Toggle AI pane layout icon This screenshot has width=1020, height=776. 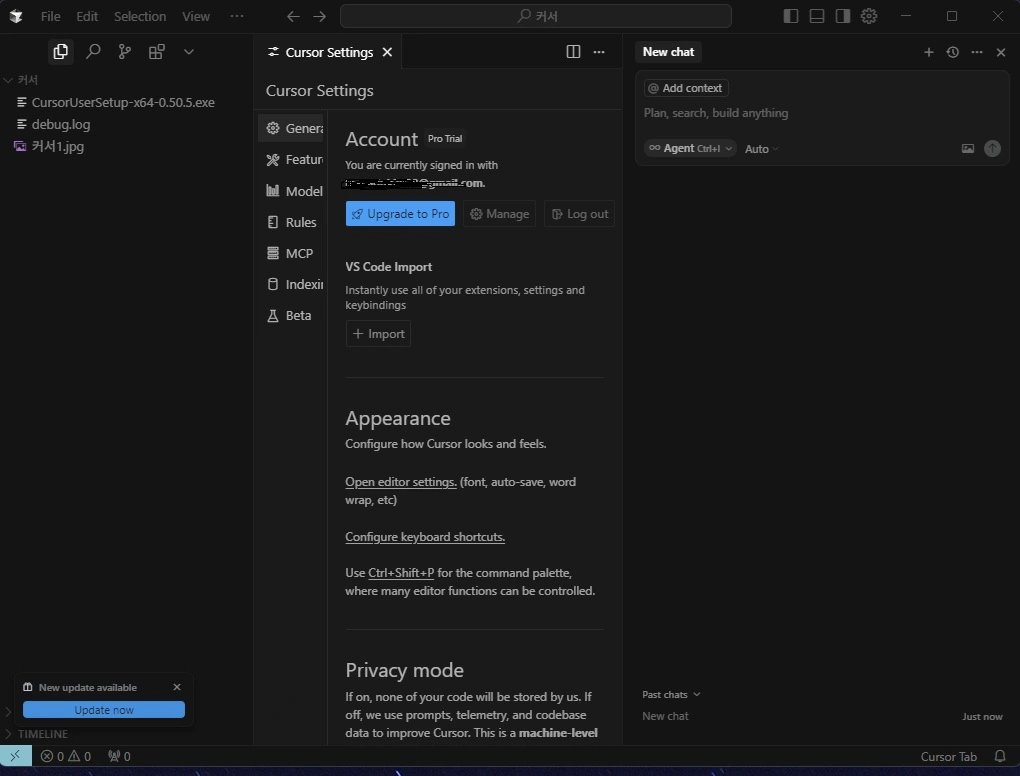coord(842,16)
